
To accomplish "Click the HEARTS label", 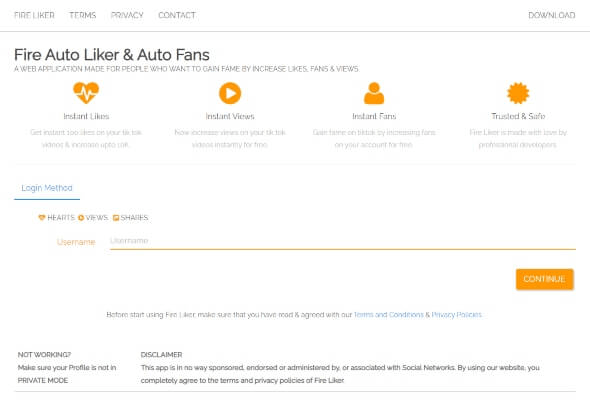I will pyautogui.click(x=61, y=217).
